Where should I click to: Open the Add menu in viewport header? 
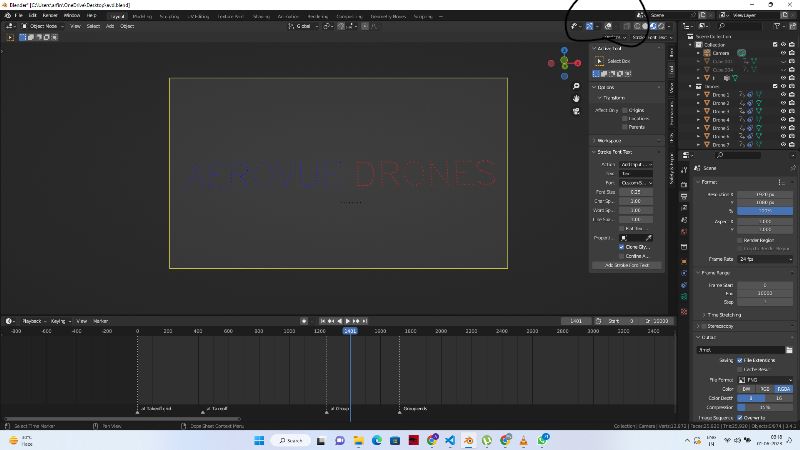click(110, 26)
